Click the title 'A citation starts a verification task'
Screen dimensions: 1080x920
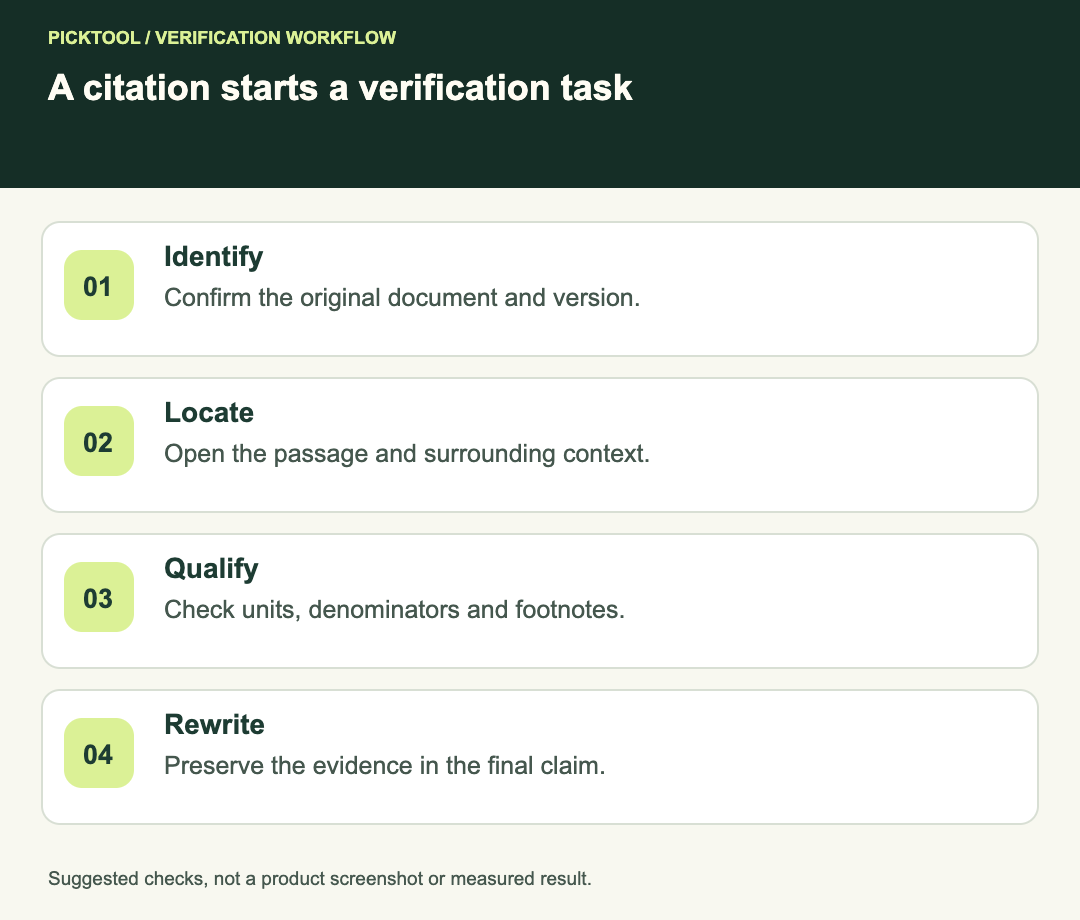[x=340, y=88]
